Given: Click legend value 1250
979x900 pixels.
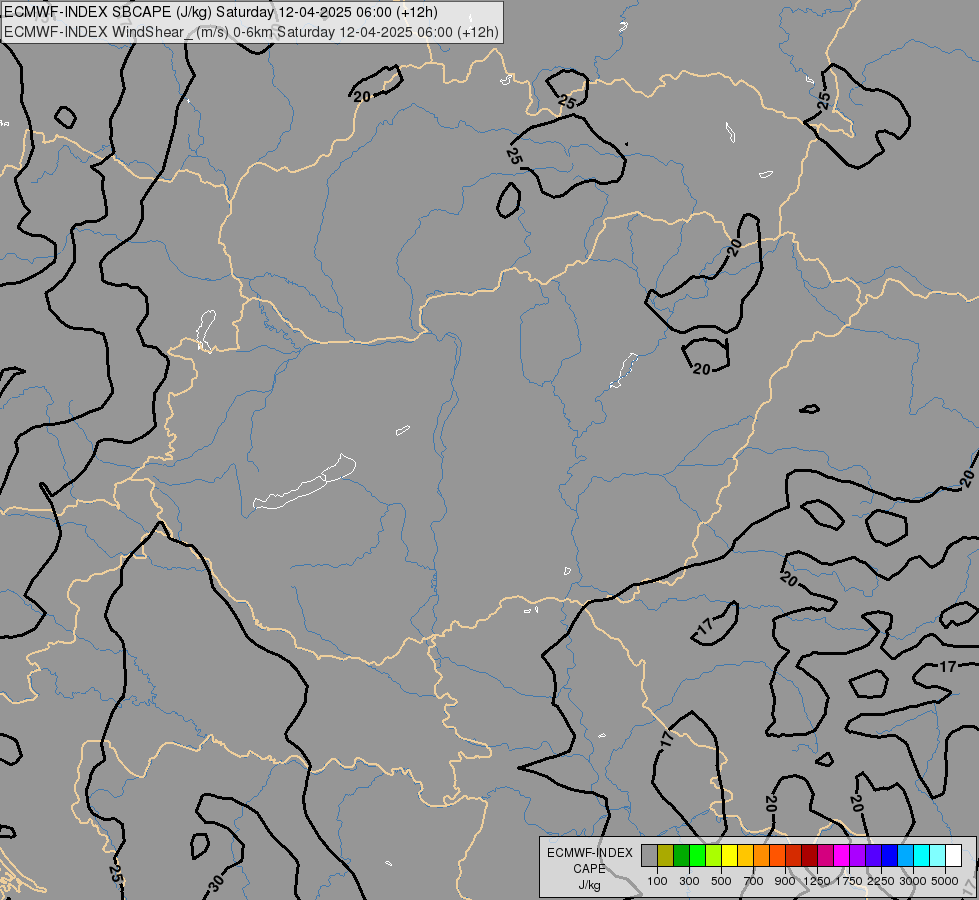Looking at the screenshot, I should 817,881.
